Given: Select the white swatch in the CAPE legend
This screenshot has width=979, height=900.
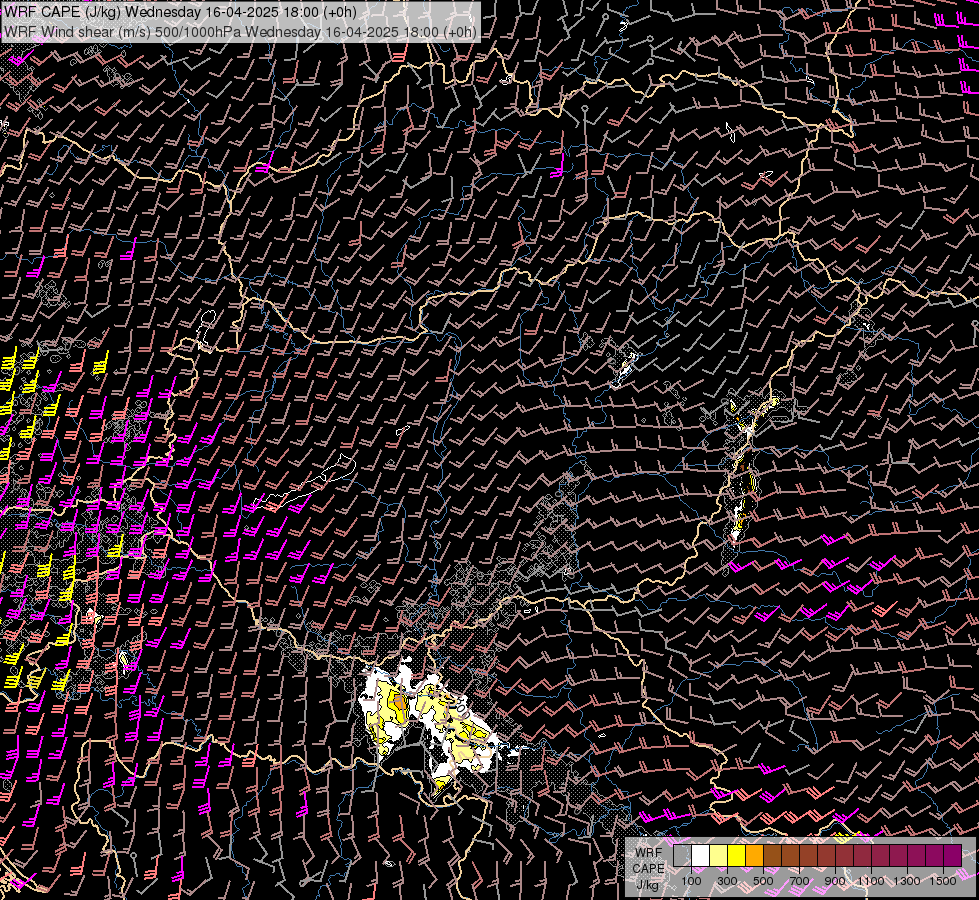Looking at the screenshot, I should [701, 855].
